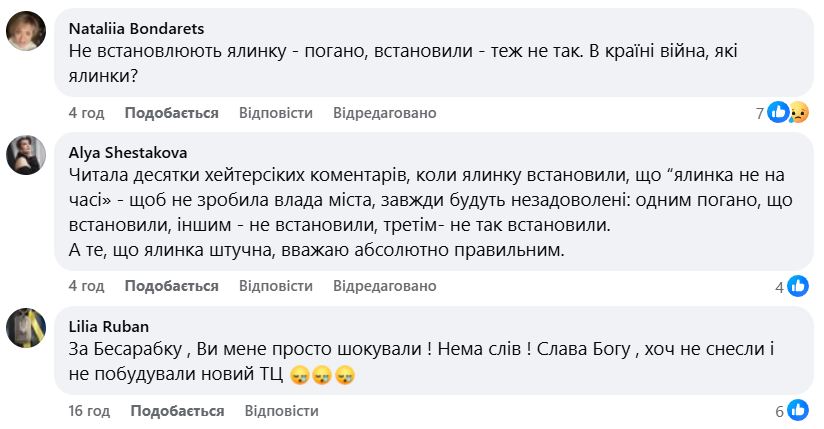
Task: View edit history of Alya's comment
Action: click(x=385, y=286)
